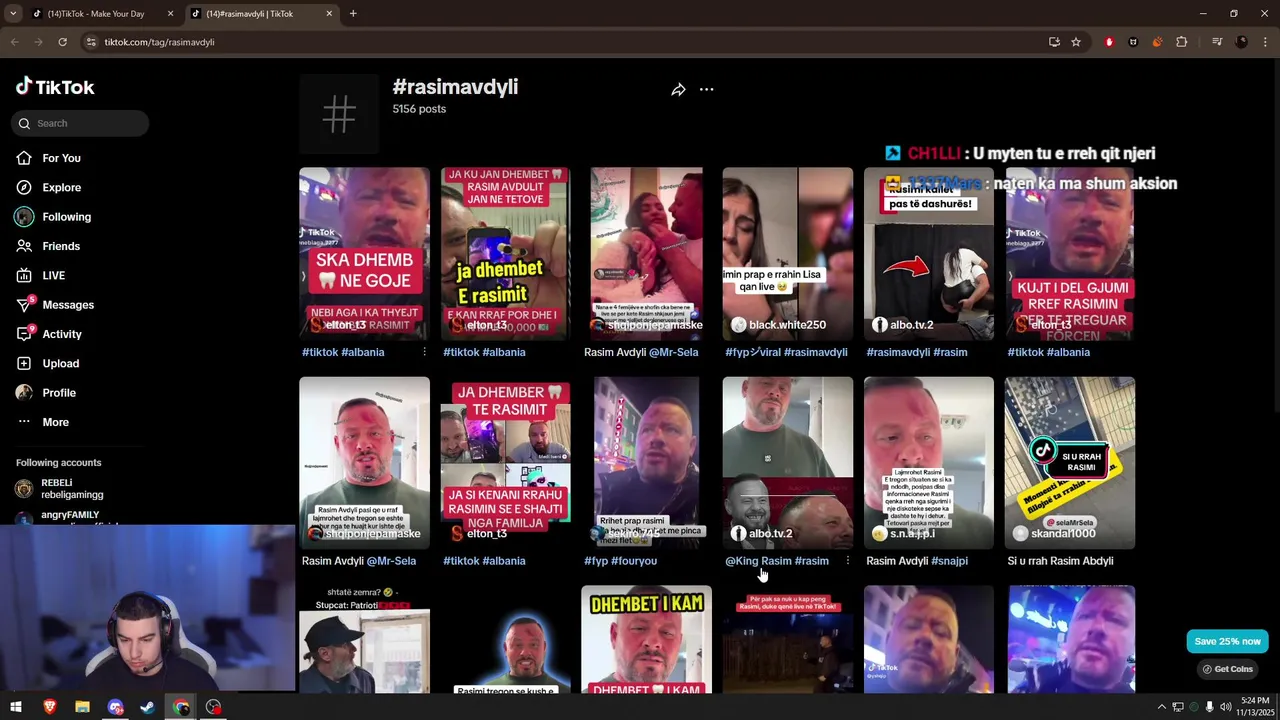Open options dots beside King Rasim caption
The image size is (1280, 720).
(847, 561)
